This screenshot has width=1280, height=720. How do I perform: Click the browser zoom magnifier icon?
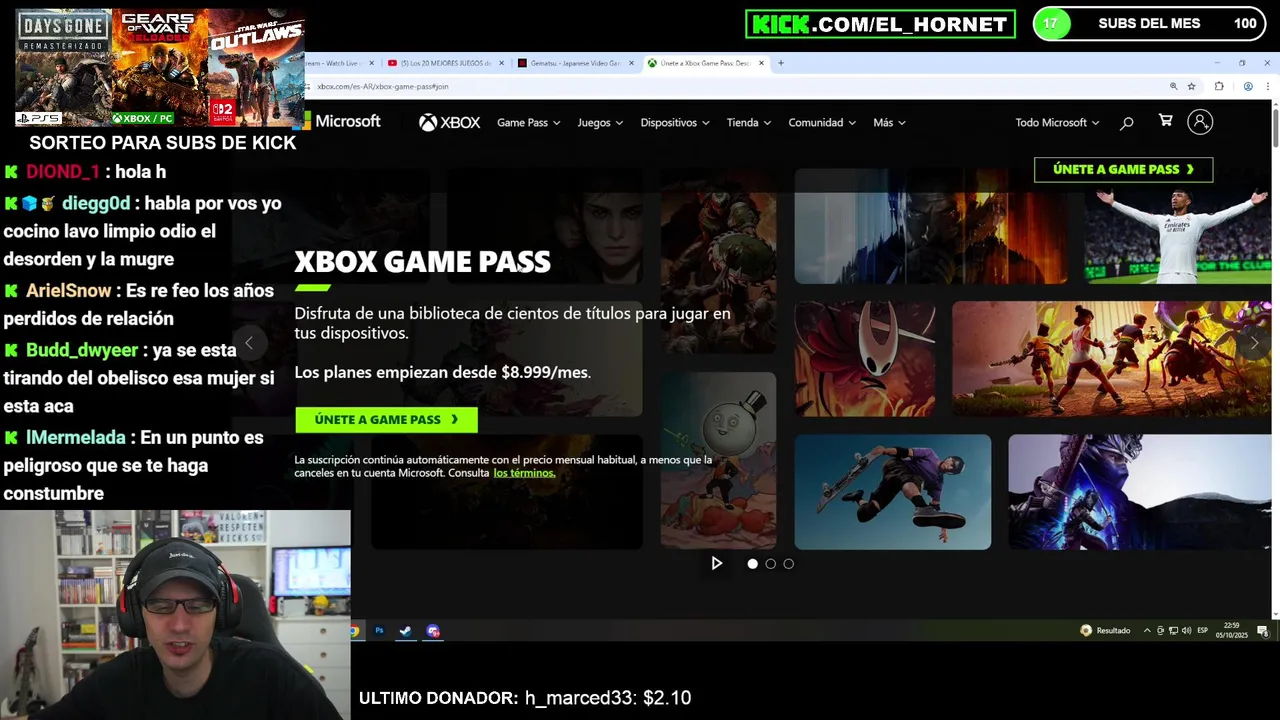[x=1173, y=87]
